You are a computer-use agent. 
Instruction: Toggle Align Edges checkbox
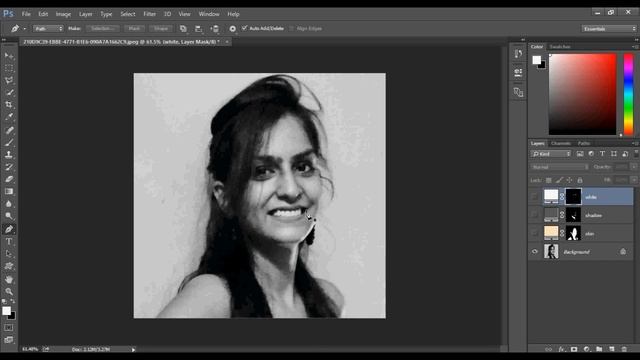tap(291, 29)
